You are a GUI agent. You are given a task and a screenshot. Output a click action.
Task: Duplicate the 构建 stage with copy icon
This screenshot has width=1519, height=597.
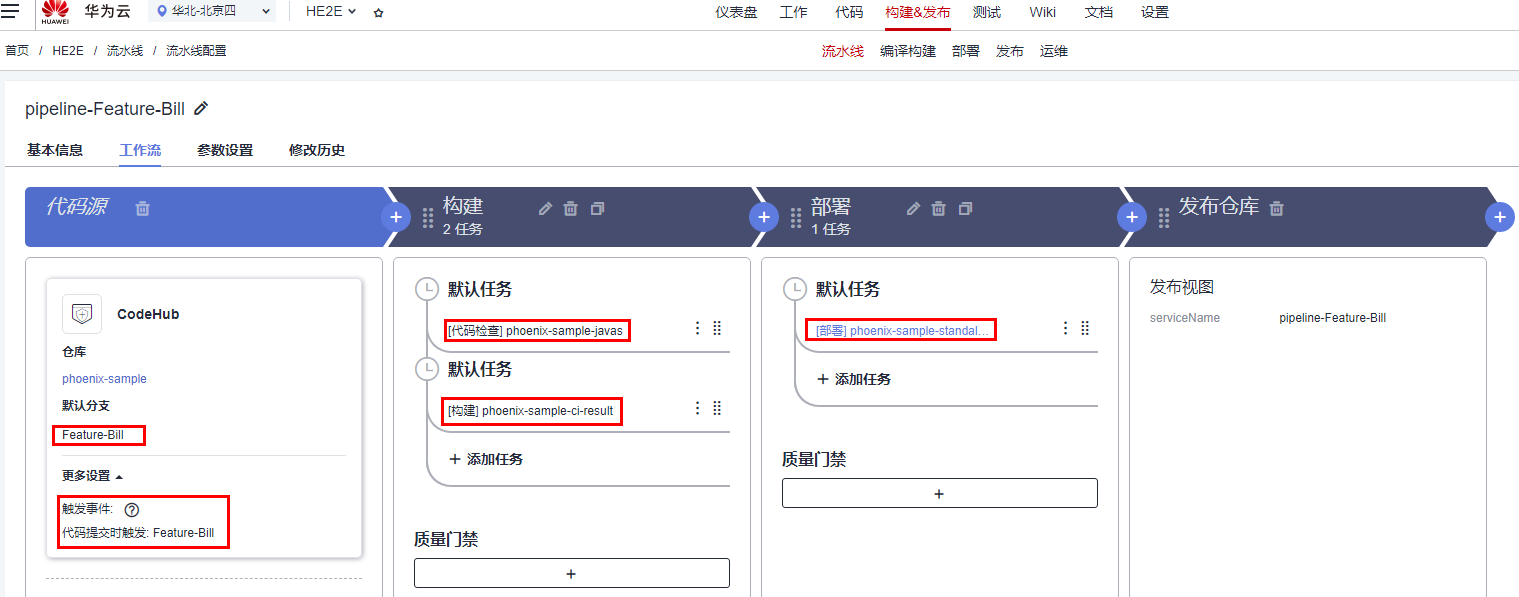coord(597,208)
